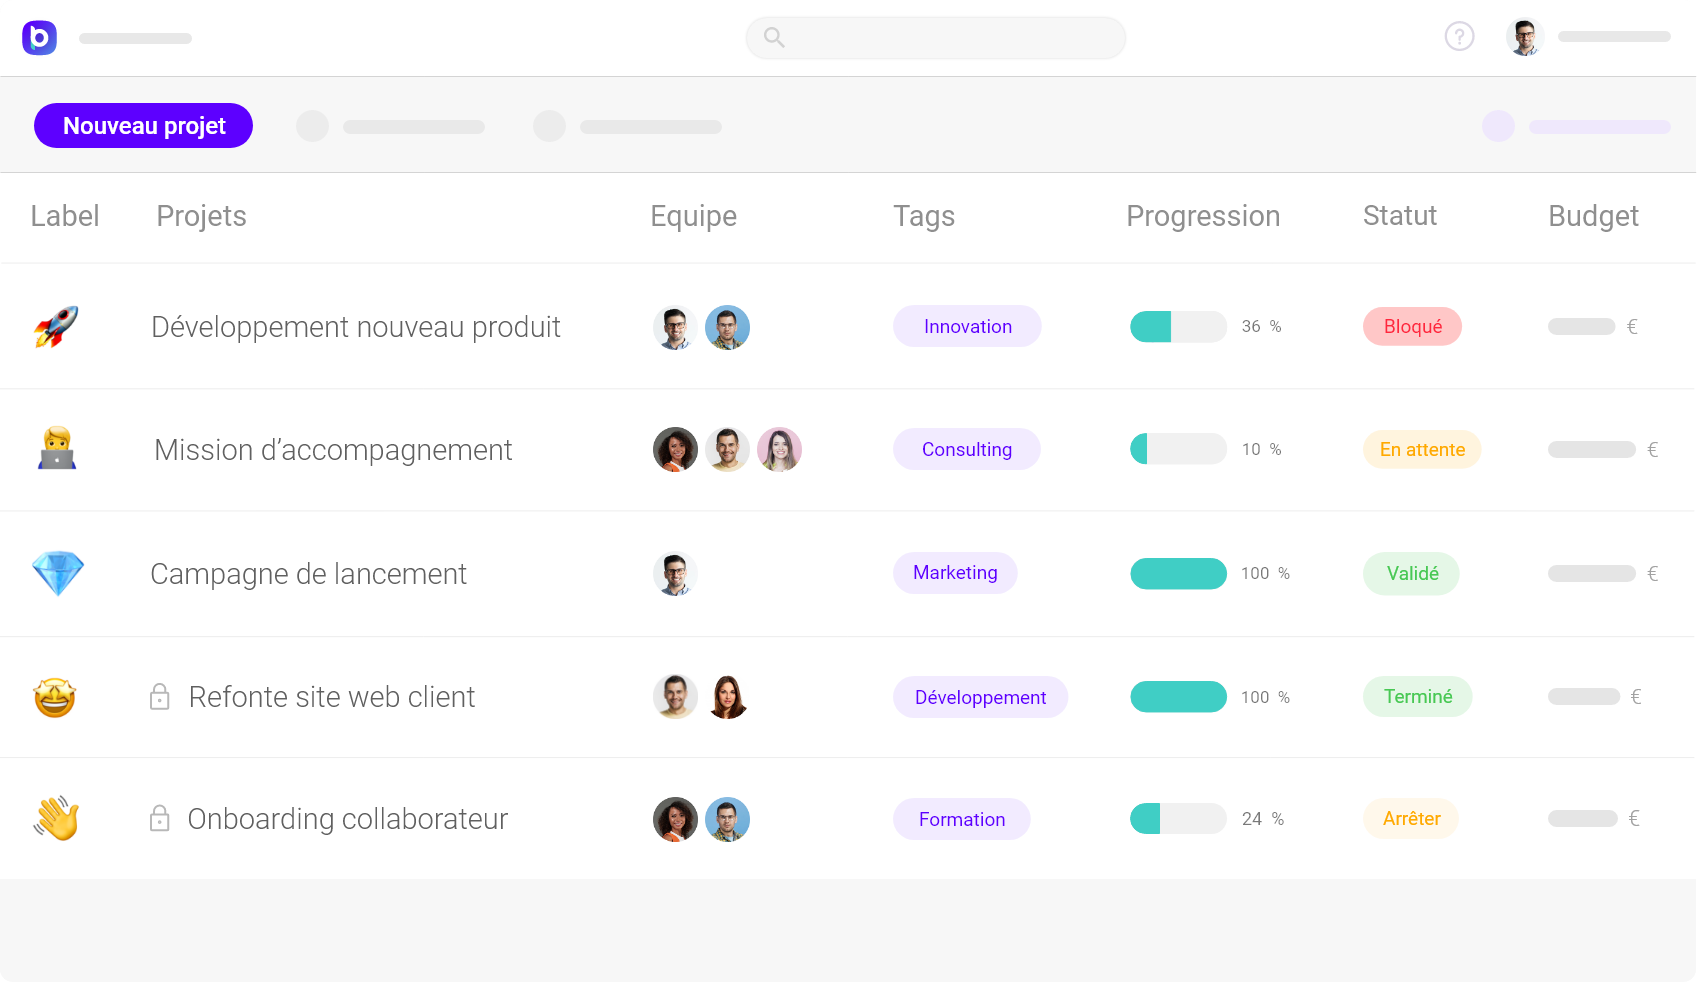Click the Statut column header
The width and height of the screenshot is (1697, 982).
pyautogui.click(x=1400, y=216)
